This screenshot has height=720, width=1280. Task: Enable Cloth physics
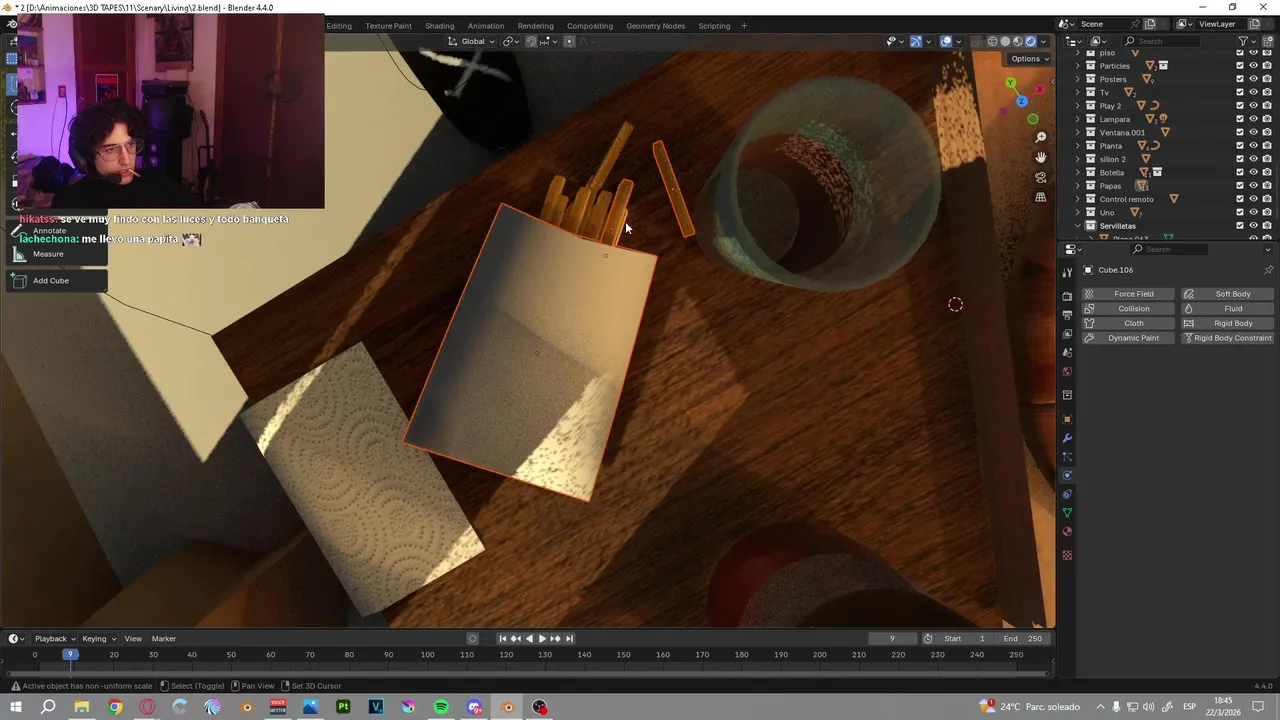pyautogui.click(x=1128, y=323)
